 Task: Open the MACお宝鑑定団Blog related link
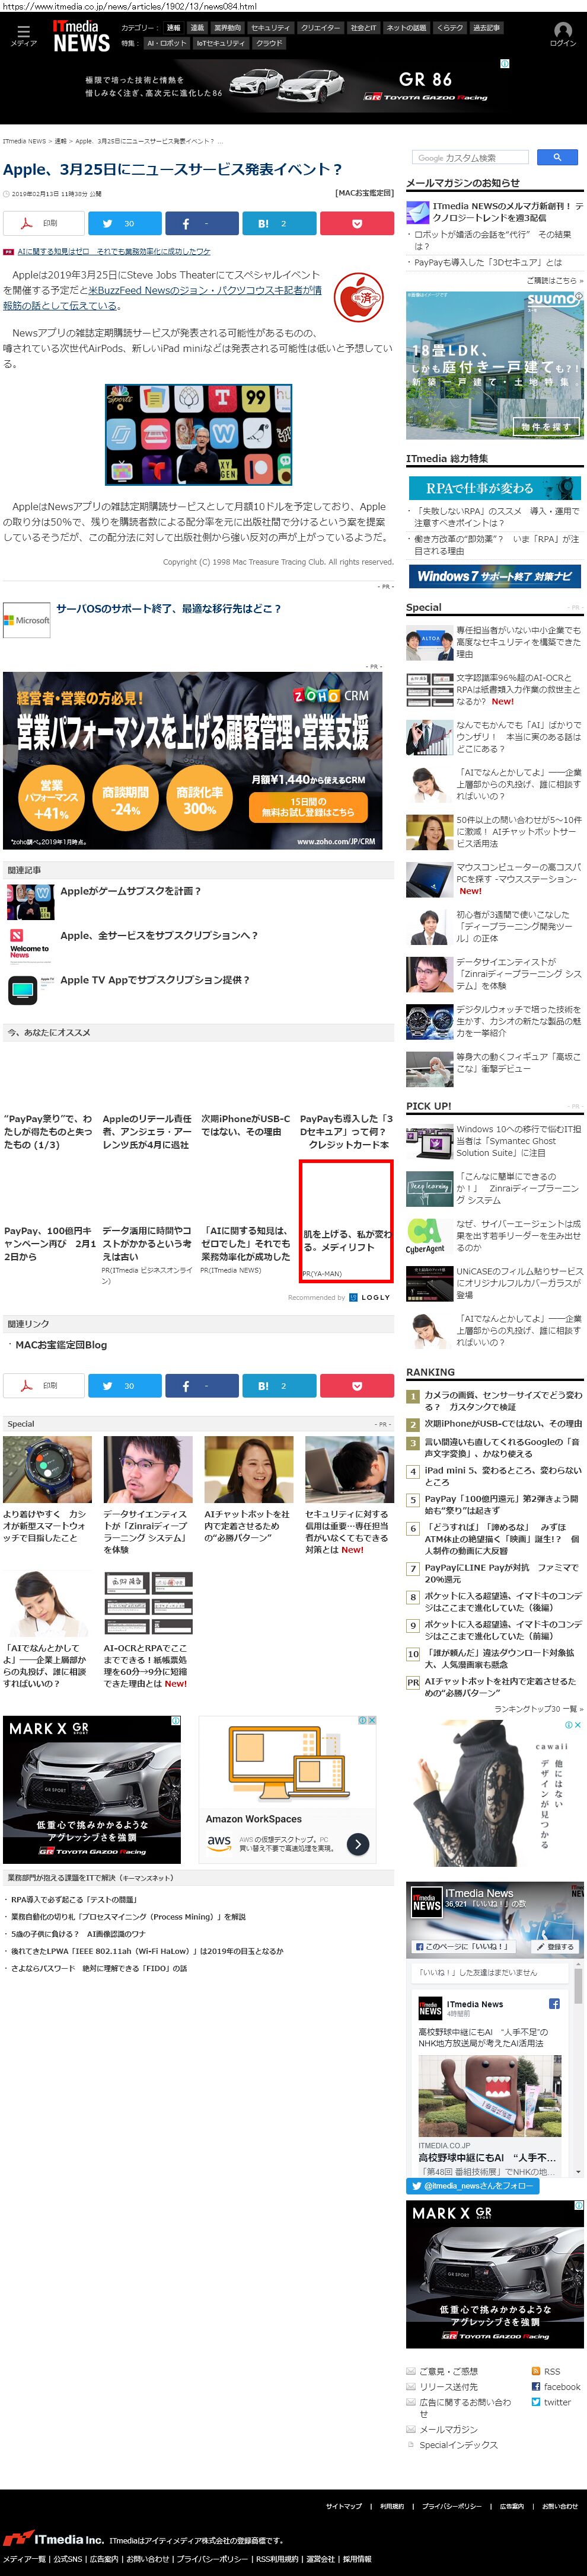61,1345
